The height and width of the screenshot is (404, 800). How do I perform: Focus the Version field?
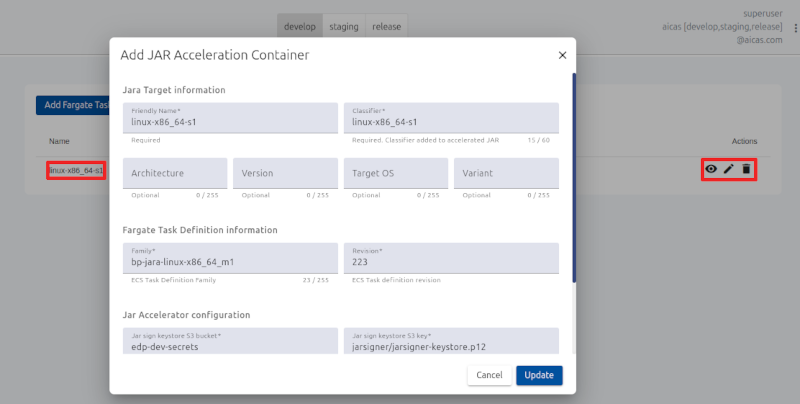(x=285, y=173)
